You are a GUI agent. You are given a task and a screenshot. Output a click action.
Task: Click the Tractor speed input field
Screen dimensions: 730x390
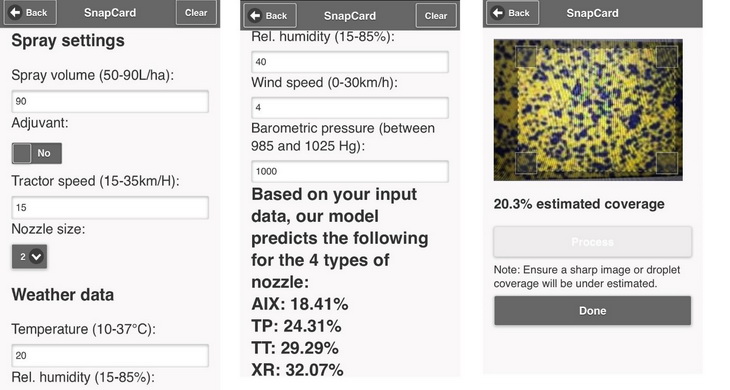point(110,208)
